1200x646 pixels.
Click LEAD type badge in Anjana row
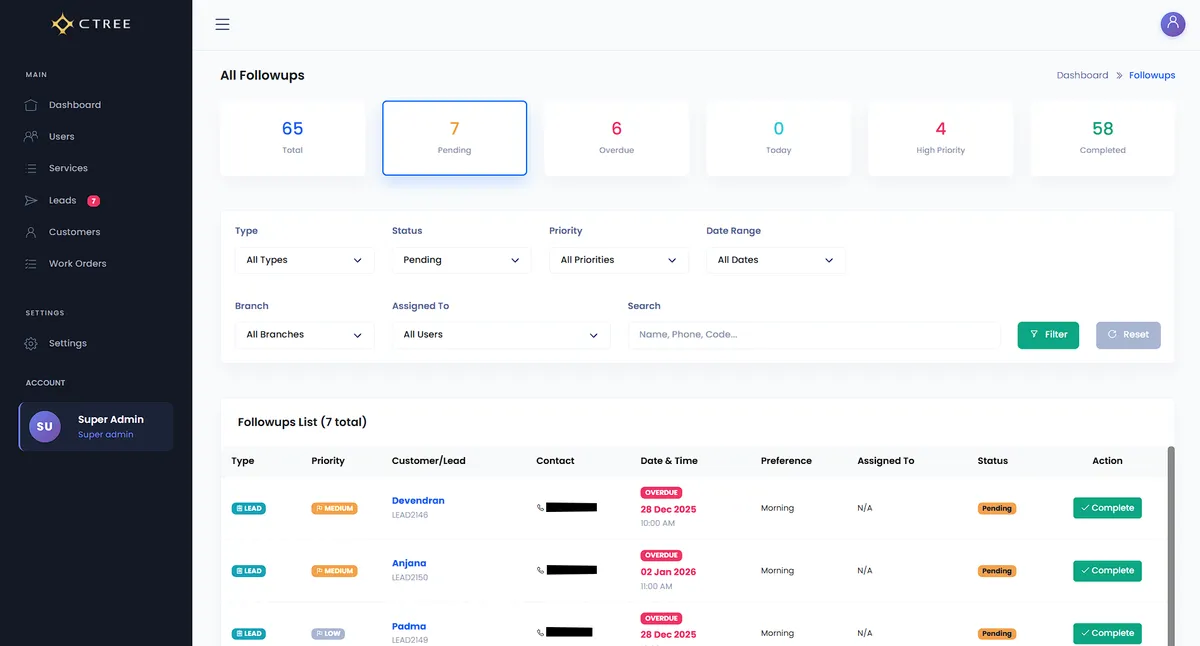[x=249, y=571]
